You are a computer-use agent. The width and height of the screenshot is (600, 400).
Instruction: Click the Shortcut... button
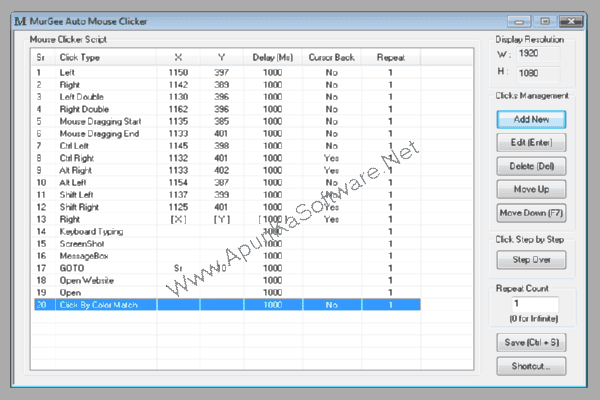pyautogui.click(x=531, y=366)
